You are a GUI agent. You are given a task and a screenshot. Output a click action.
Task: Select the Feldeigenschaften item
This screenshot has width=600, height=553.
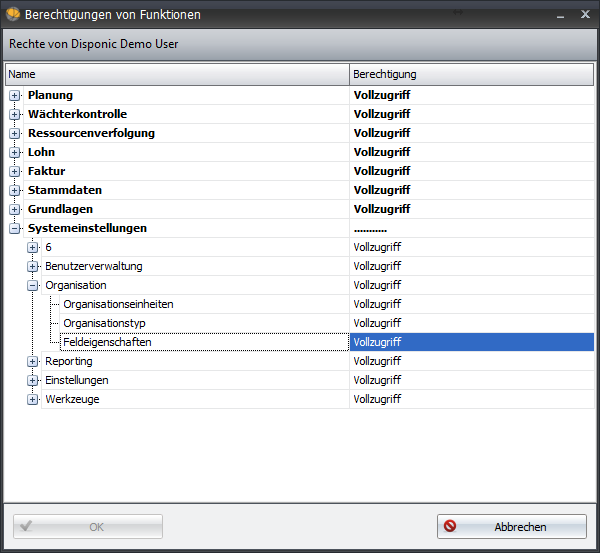107,342
